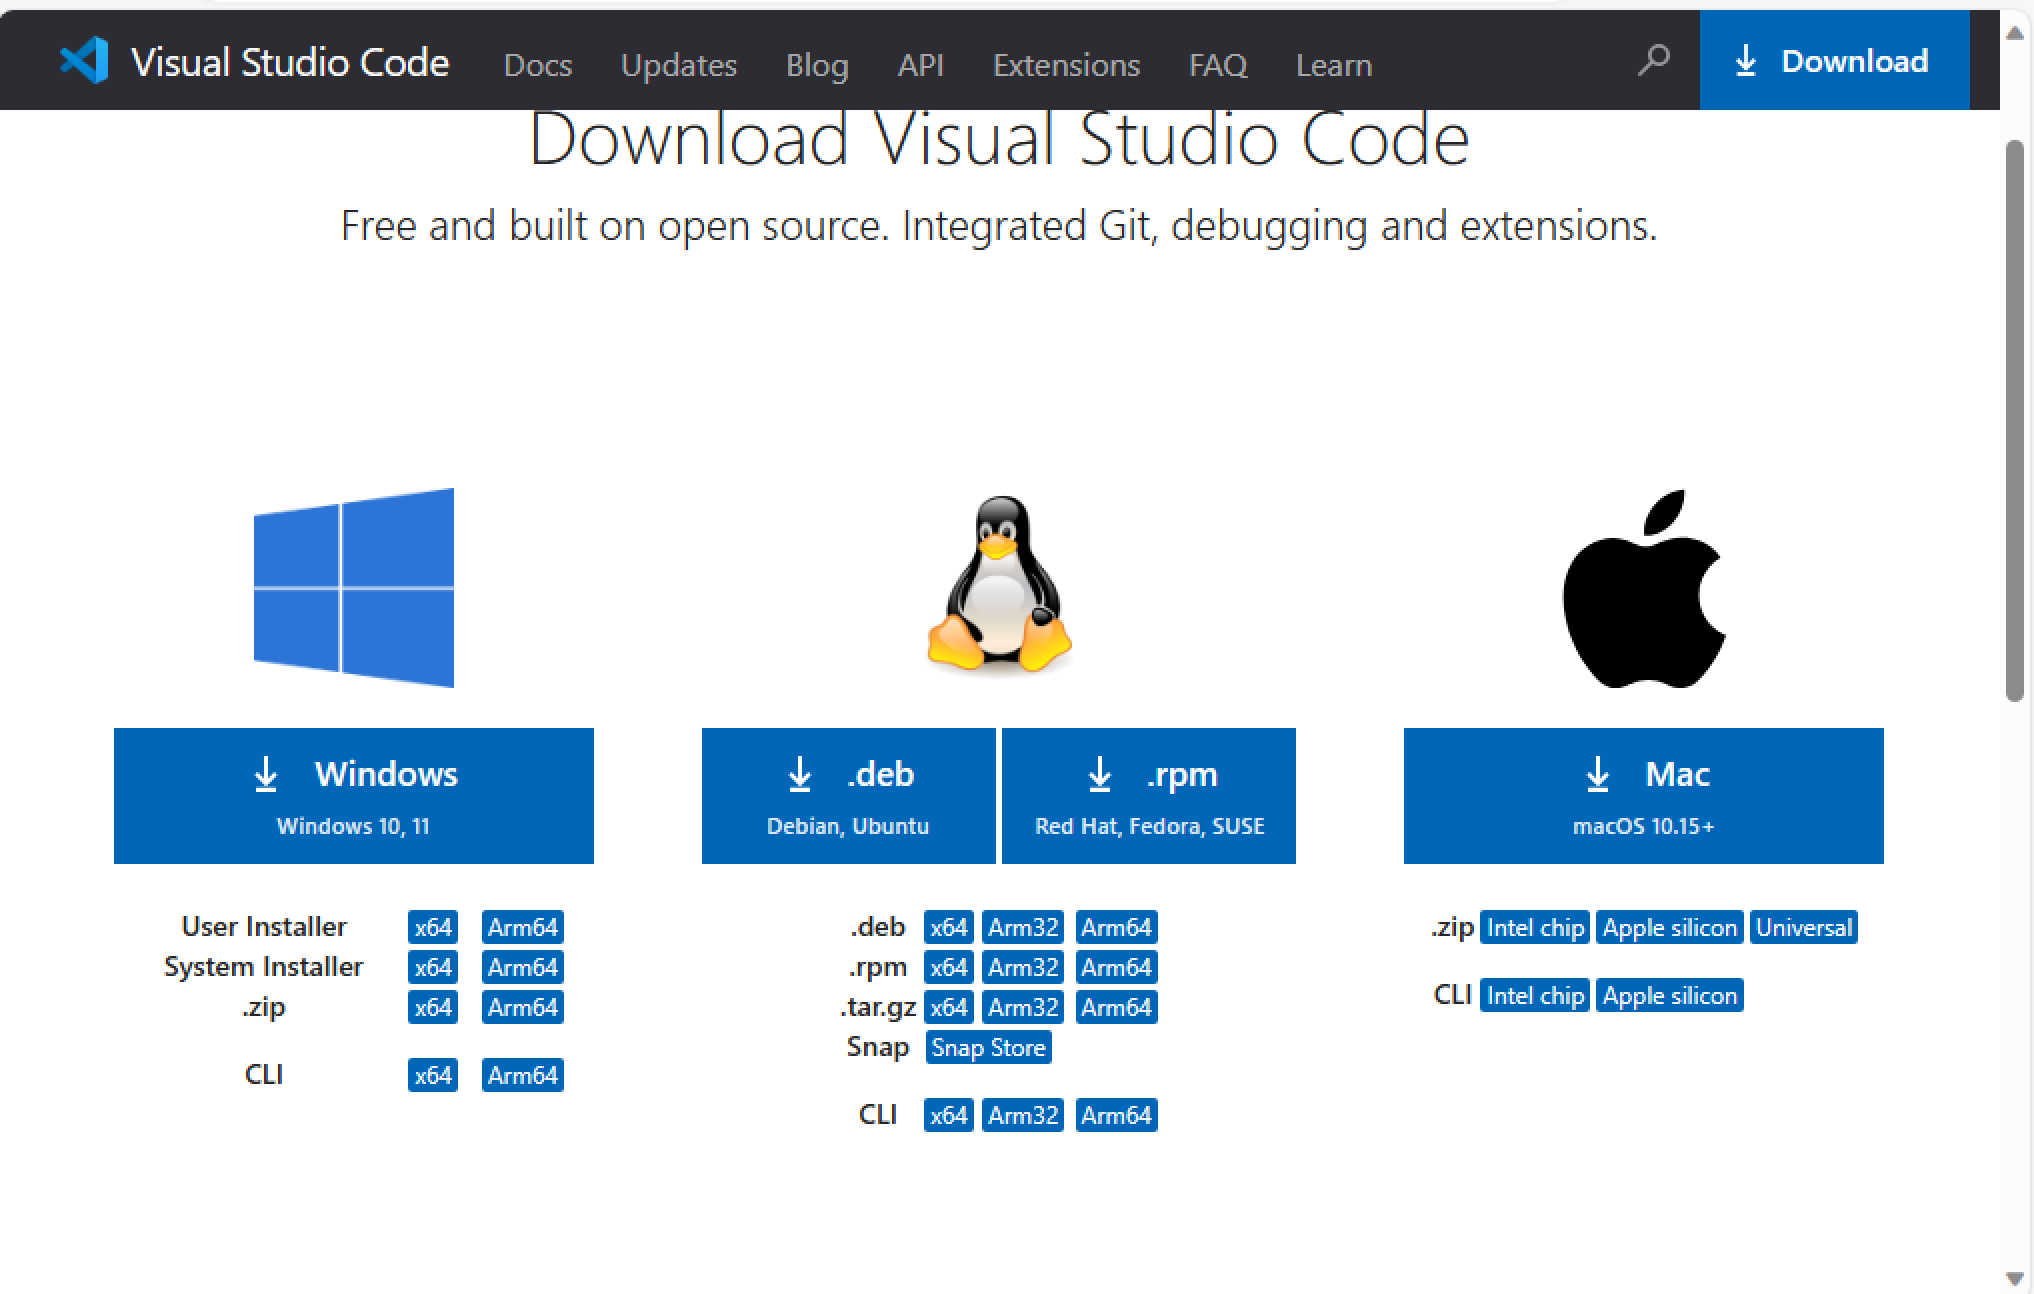The image size is (2034, 1294).
Task: Get the Mac Universal .zip download
Action: [1804, 927]
